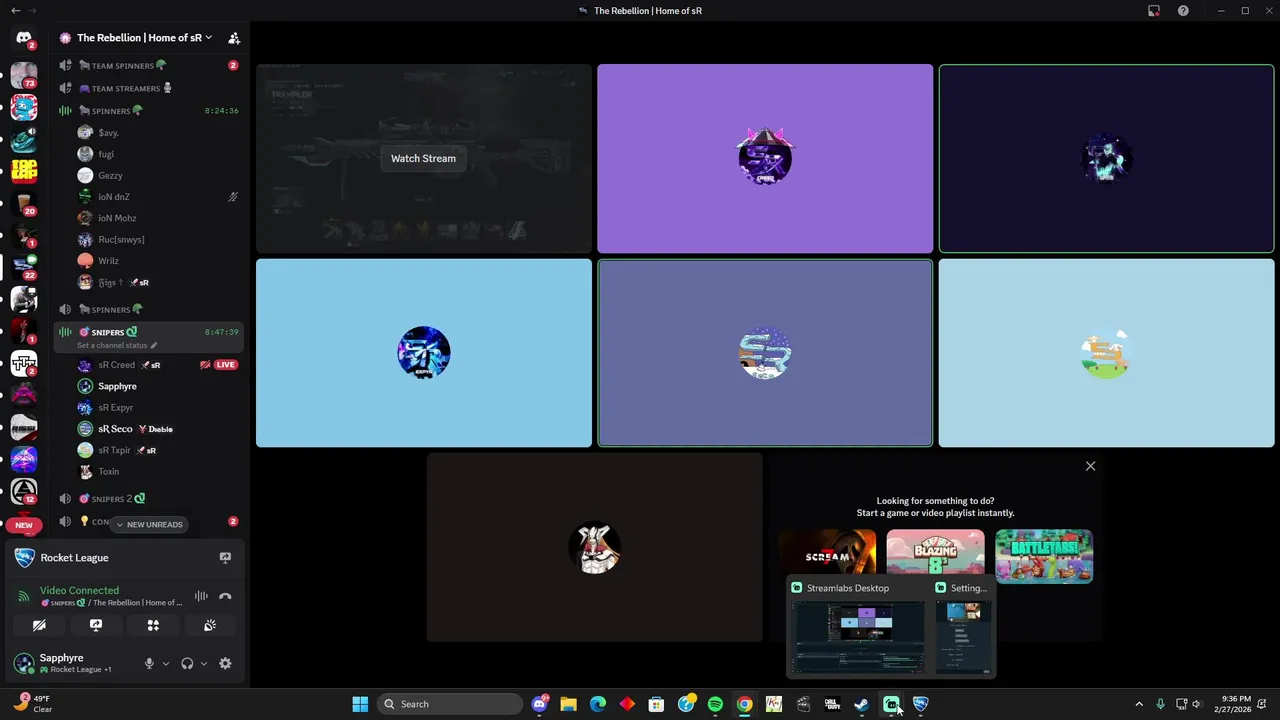This screenshot has width=1280, height=720.
Task: Open the invite people icon beside server name
Action: (234, 38)
